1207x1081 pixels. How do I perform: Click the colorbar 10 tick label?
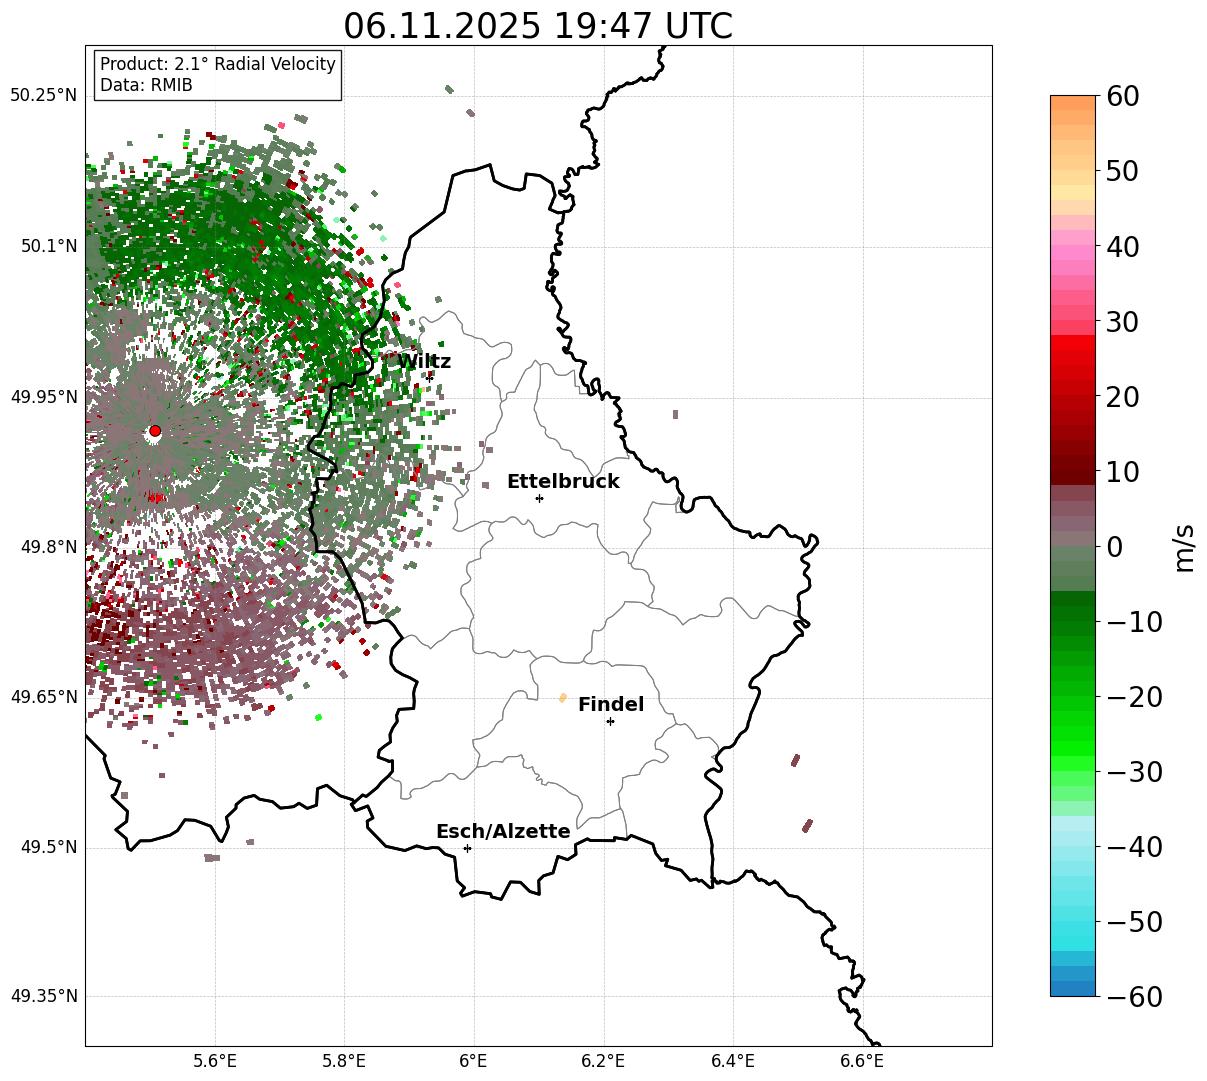pyautogui.click(x=1125, y=472)
